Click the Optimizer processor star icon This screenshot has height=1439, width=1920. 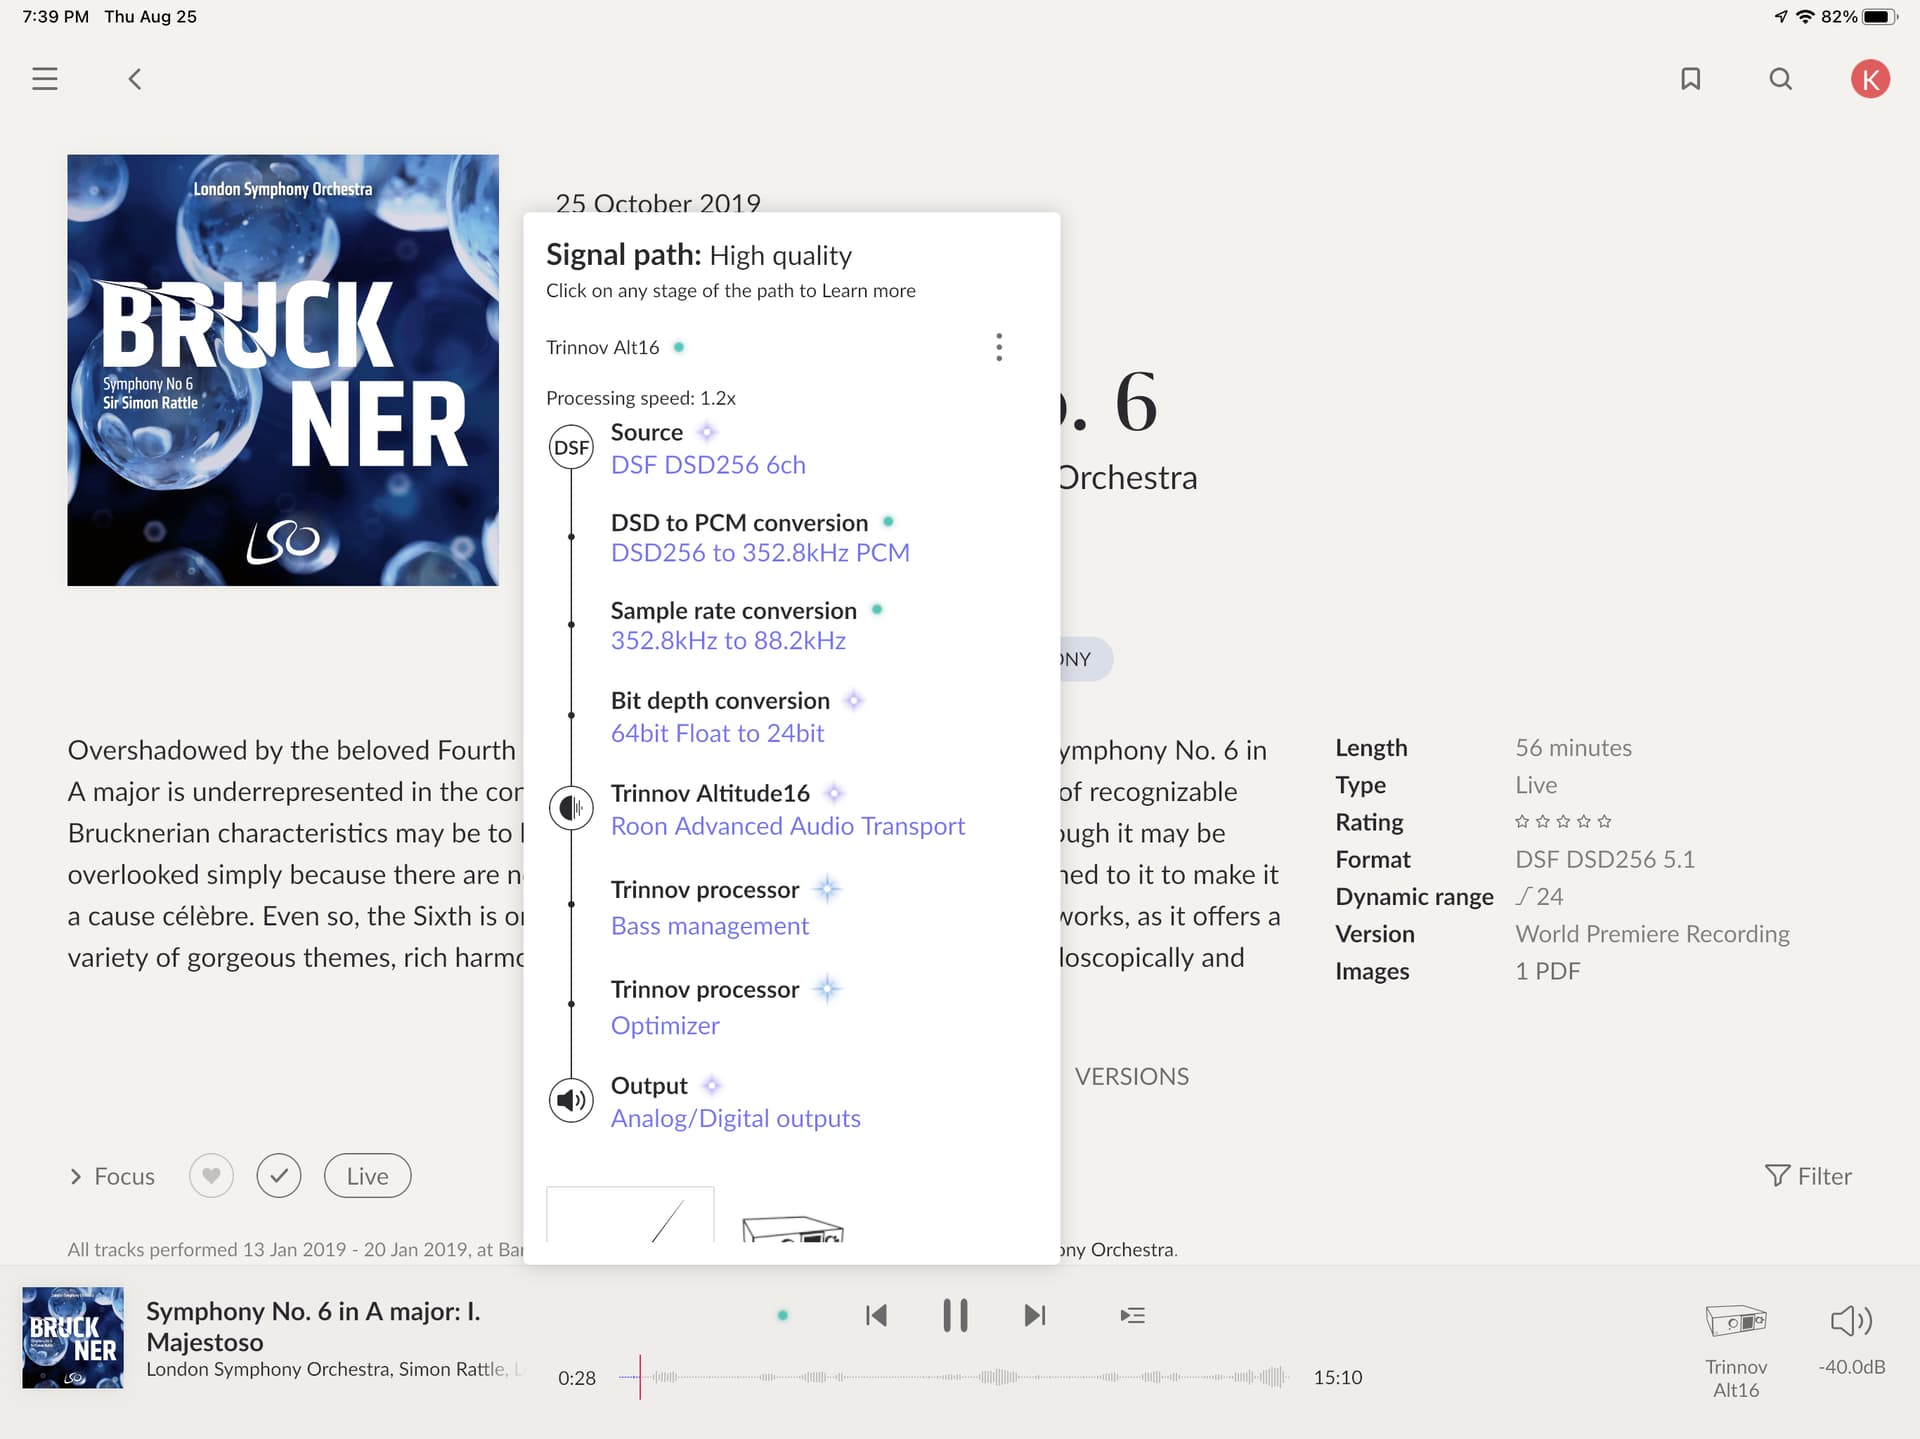[x=827, y=989]
